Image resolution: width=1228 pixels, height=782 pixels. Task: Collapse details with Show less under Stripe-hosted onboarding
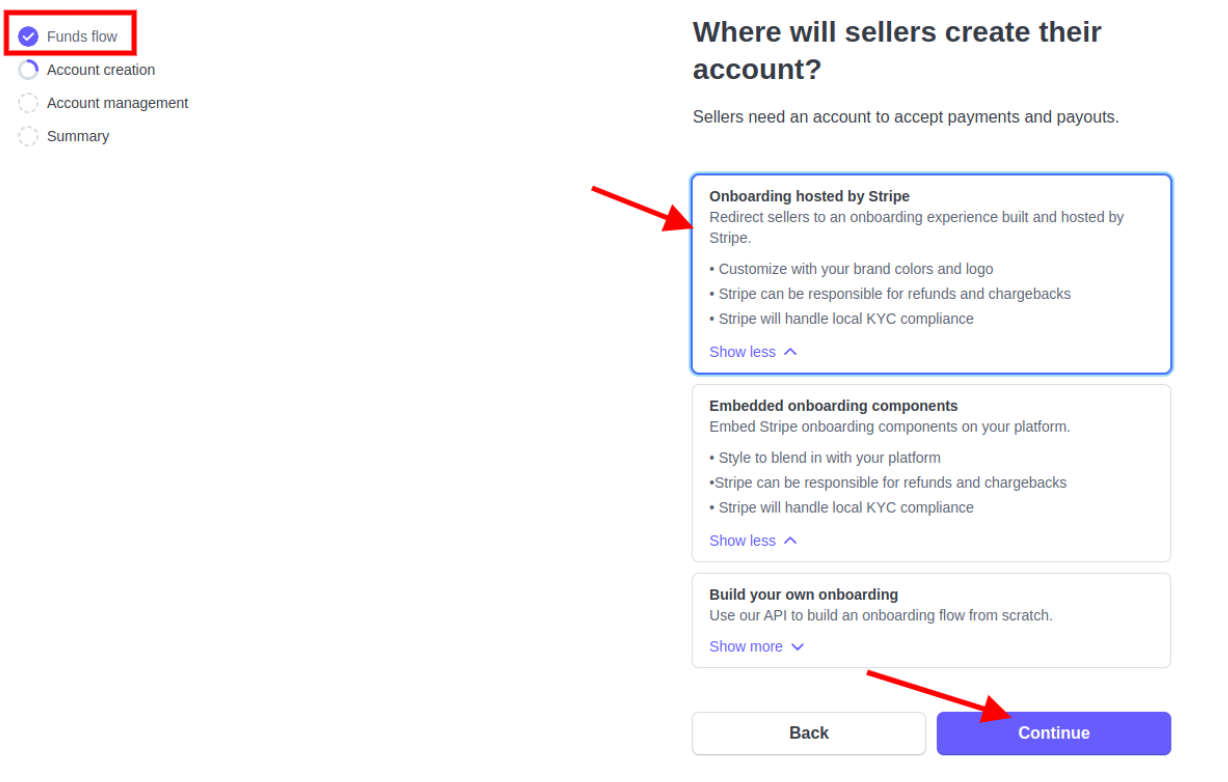coord(742,352)
